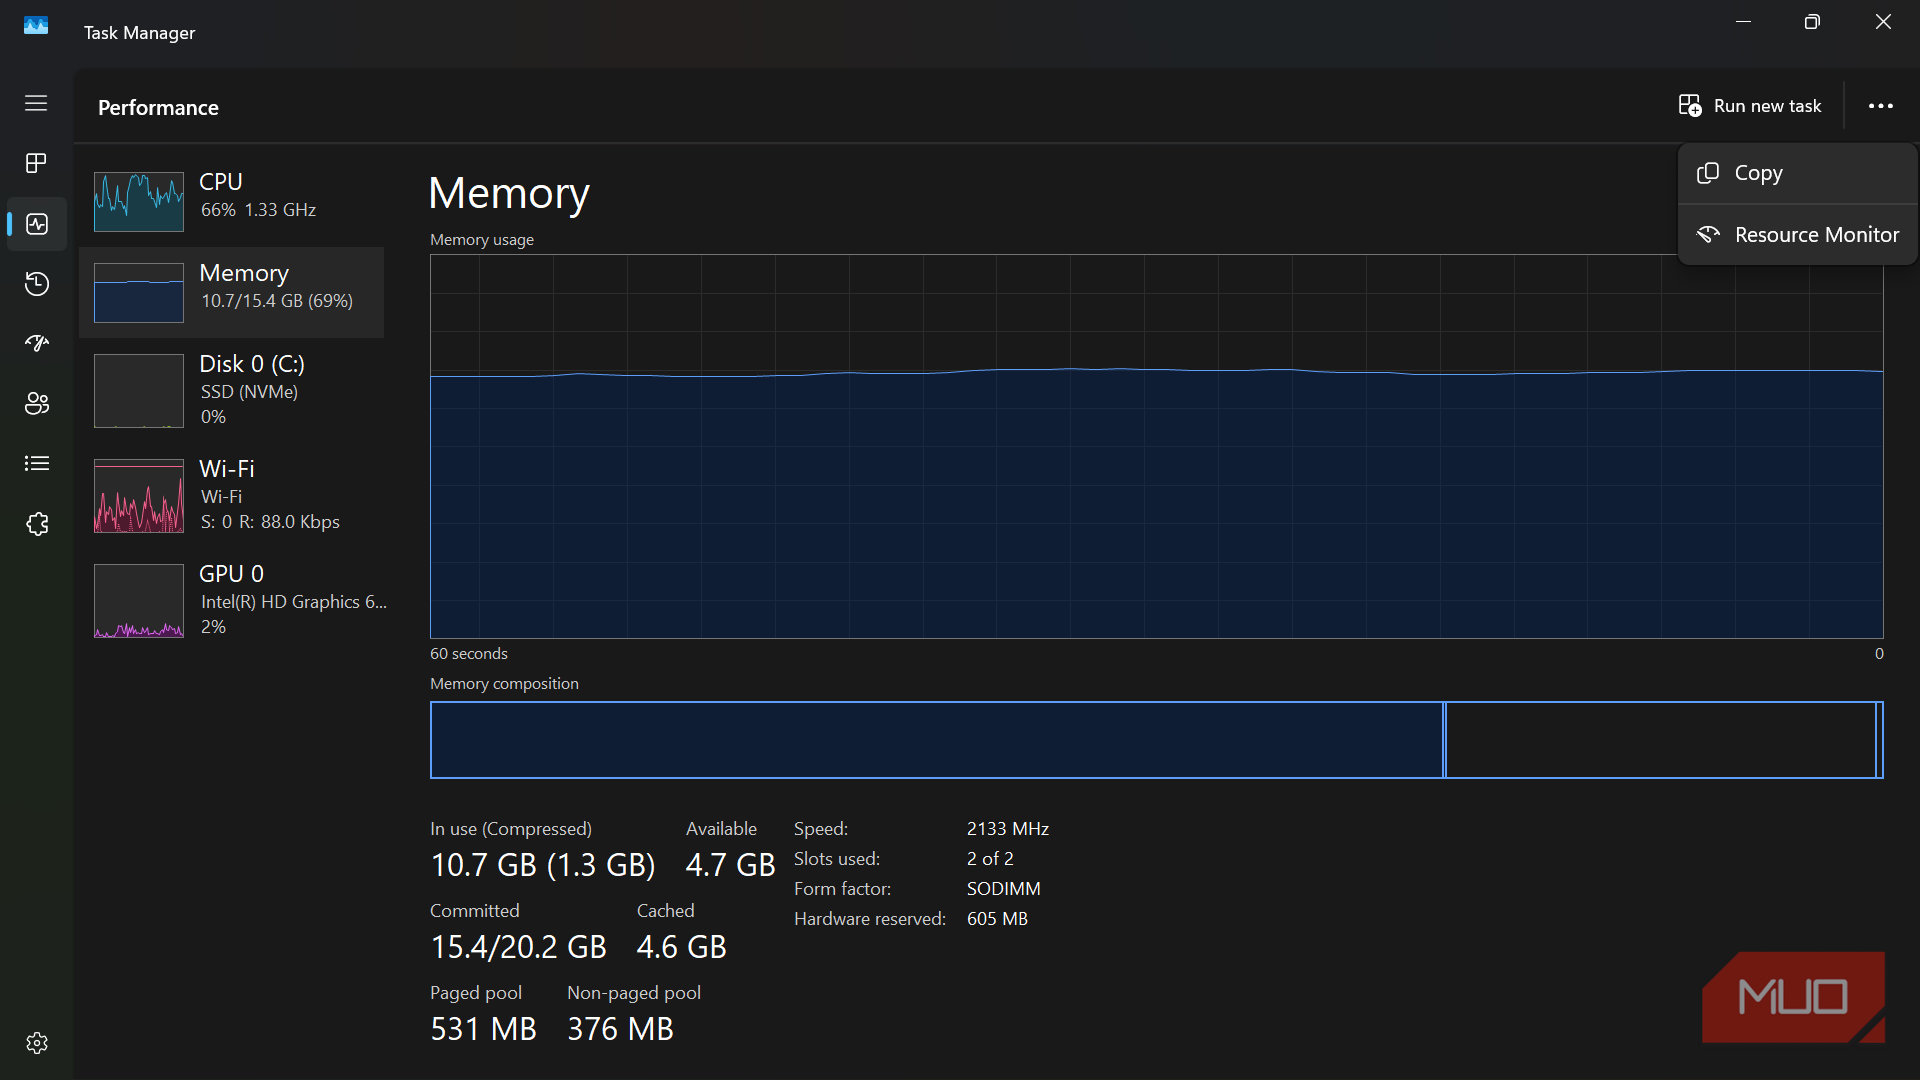Click the Run new task icon
This screenshot has width=1920, height=1080.
tap(1690, 105)
